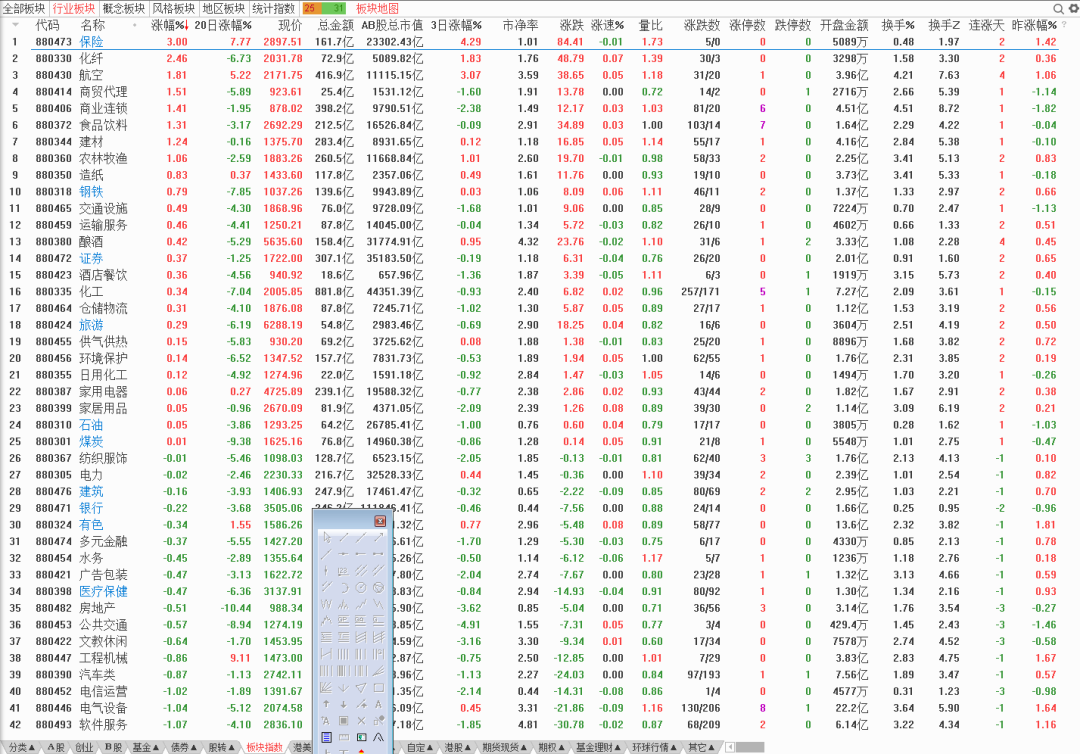1080x754 pixels.
Task: Open the 股转 bottom tab menu
Action: [x=221, y=747]
